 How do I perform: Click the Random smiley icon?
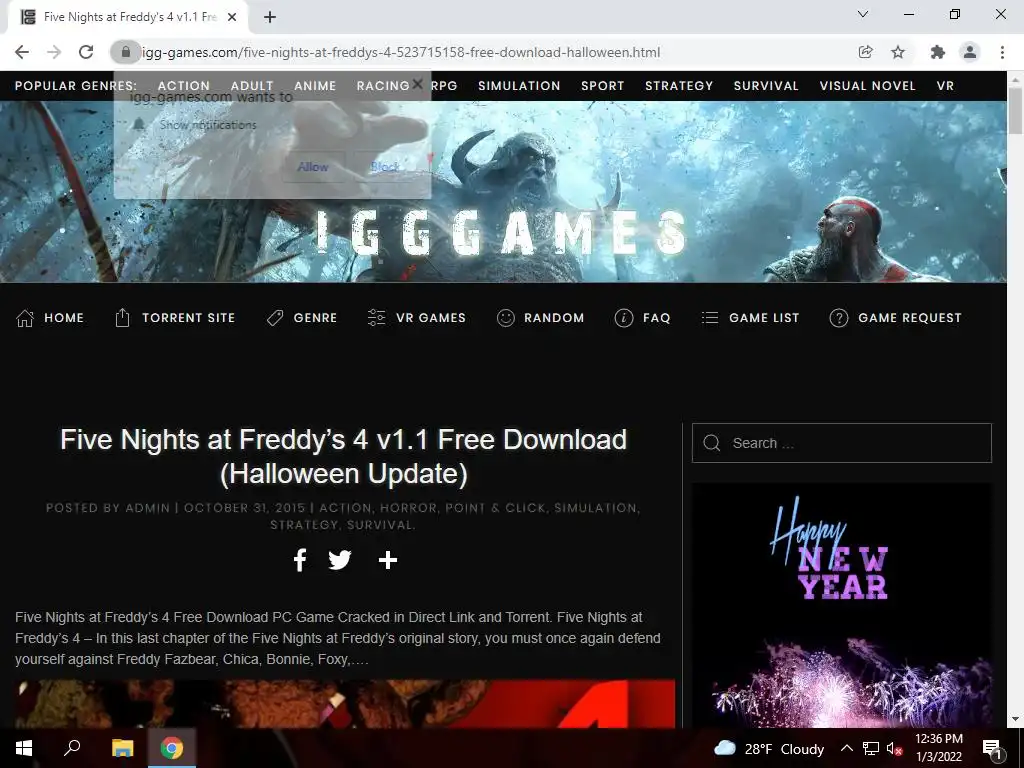pos(505,318)
